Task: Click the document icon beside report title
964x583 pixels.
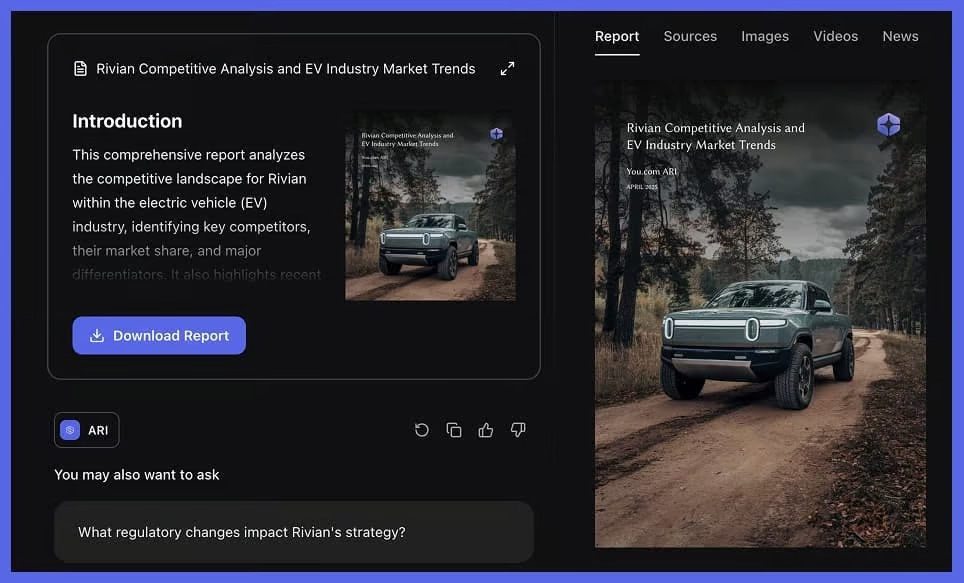Action: pyautogui.click(x=81, y=68)
